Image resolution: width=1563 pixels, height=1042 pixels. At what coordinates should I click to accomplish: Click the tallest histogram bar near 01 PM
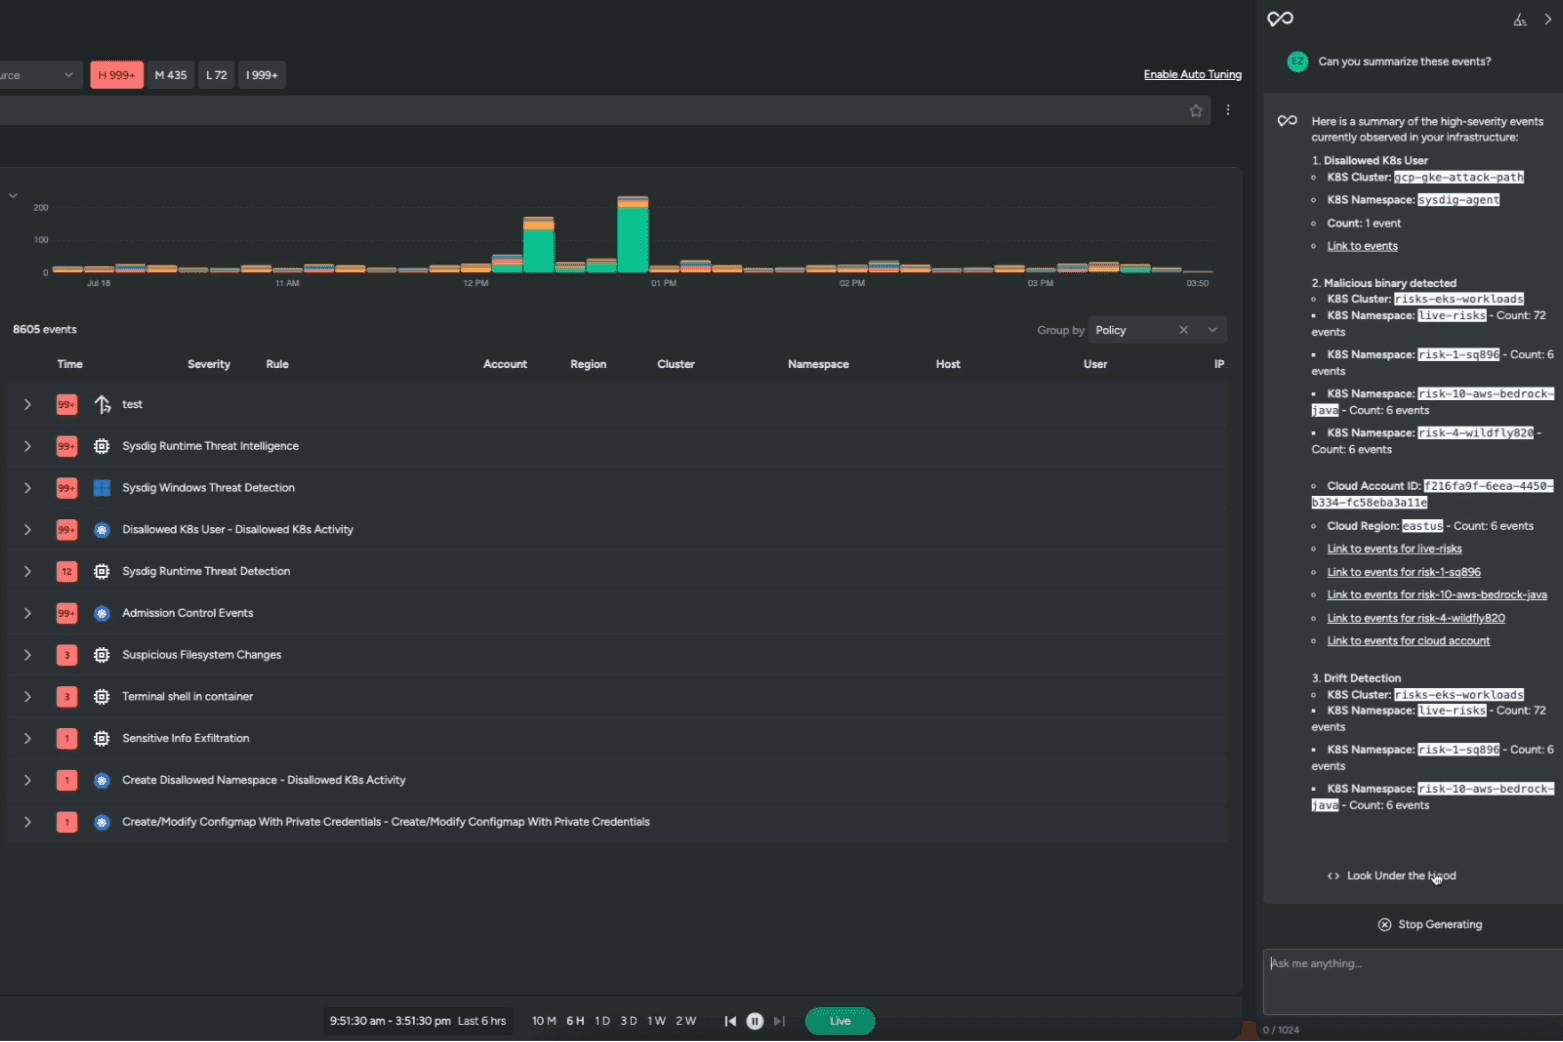[633, 235]
